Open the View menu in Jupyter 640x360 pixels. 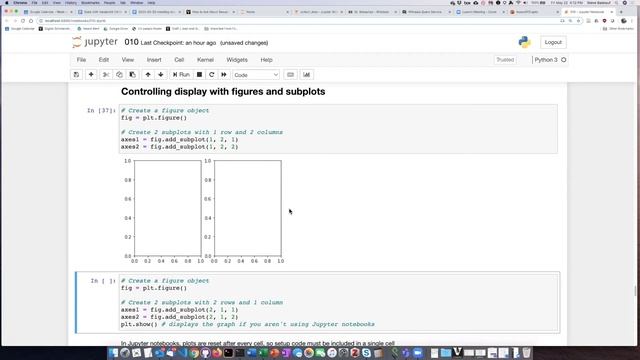[x=128, y=60]
